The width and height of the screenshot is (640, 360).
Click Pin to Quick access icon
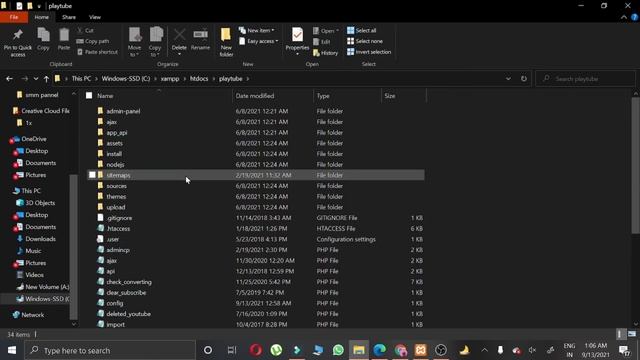18,42
